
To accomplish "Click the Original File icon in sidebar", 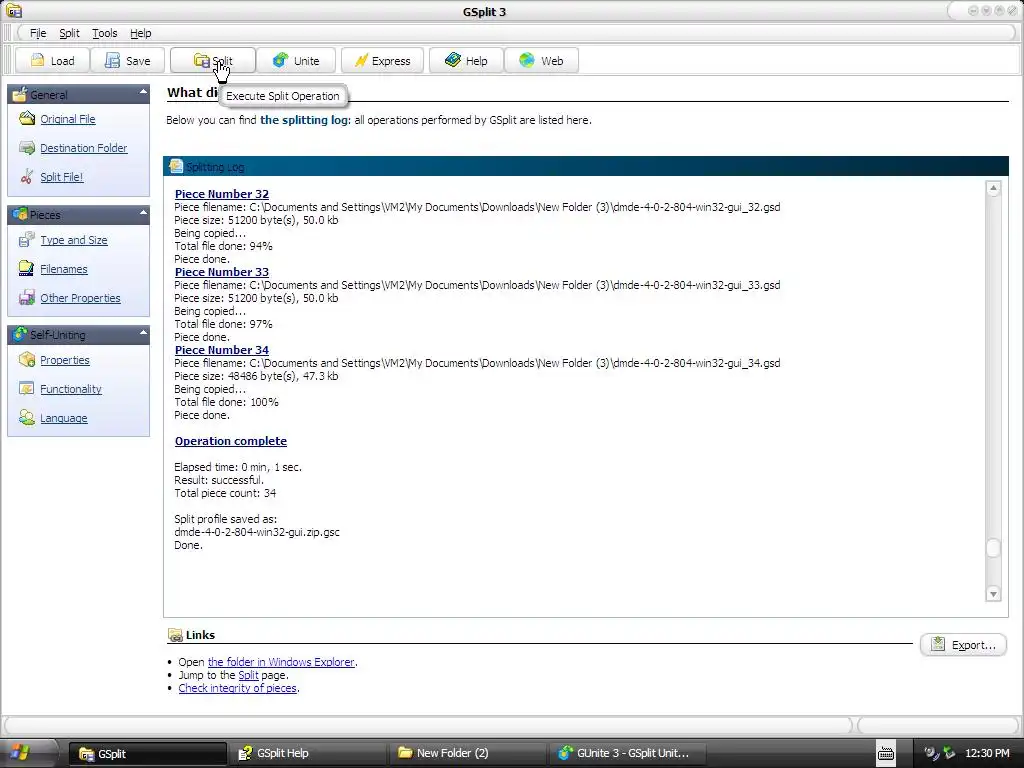I will click(x=27, y=118).
